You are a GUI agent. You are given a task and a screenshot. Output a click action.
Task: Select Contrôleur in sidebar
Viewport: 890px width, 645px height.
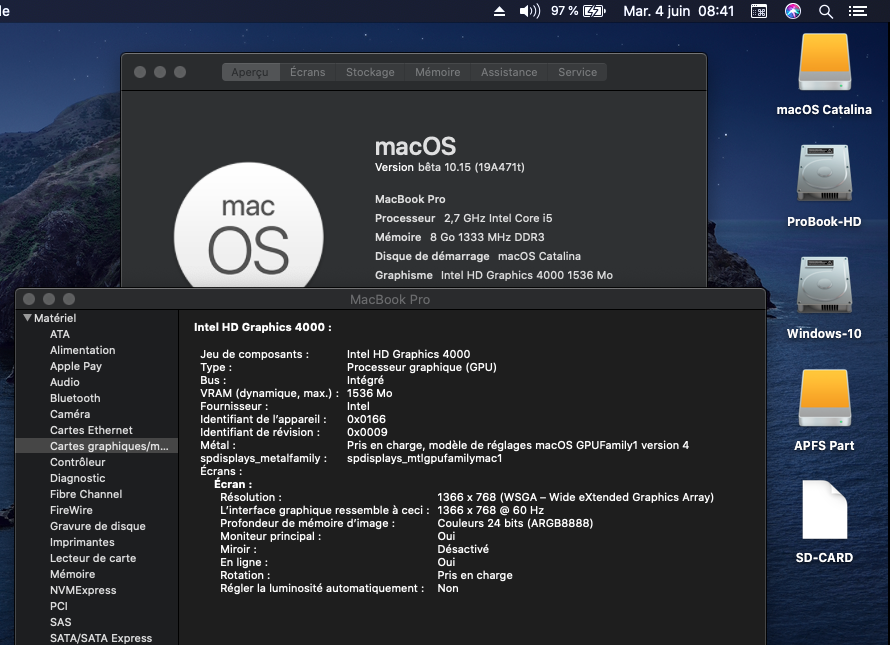[77, 462]
